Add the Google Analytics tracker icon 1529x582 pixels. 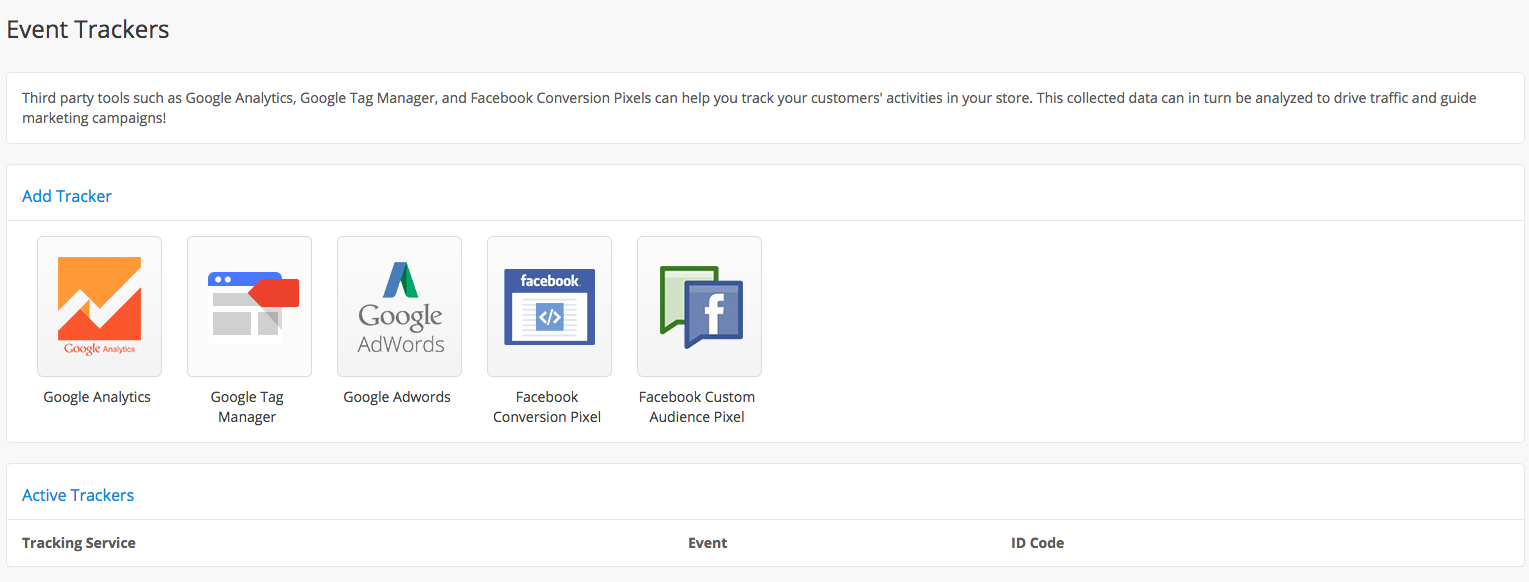99,306
